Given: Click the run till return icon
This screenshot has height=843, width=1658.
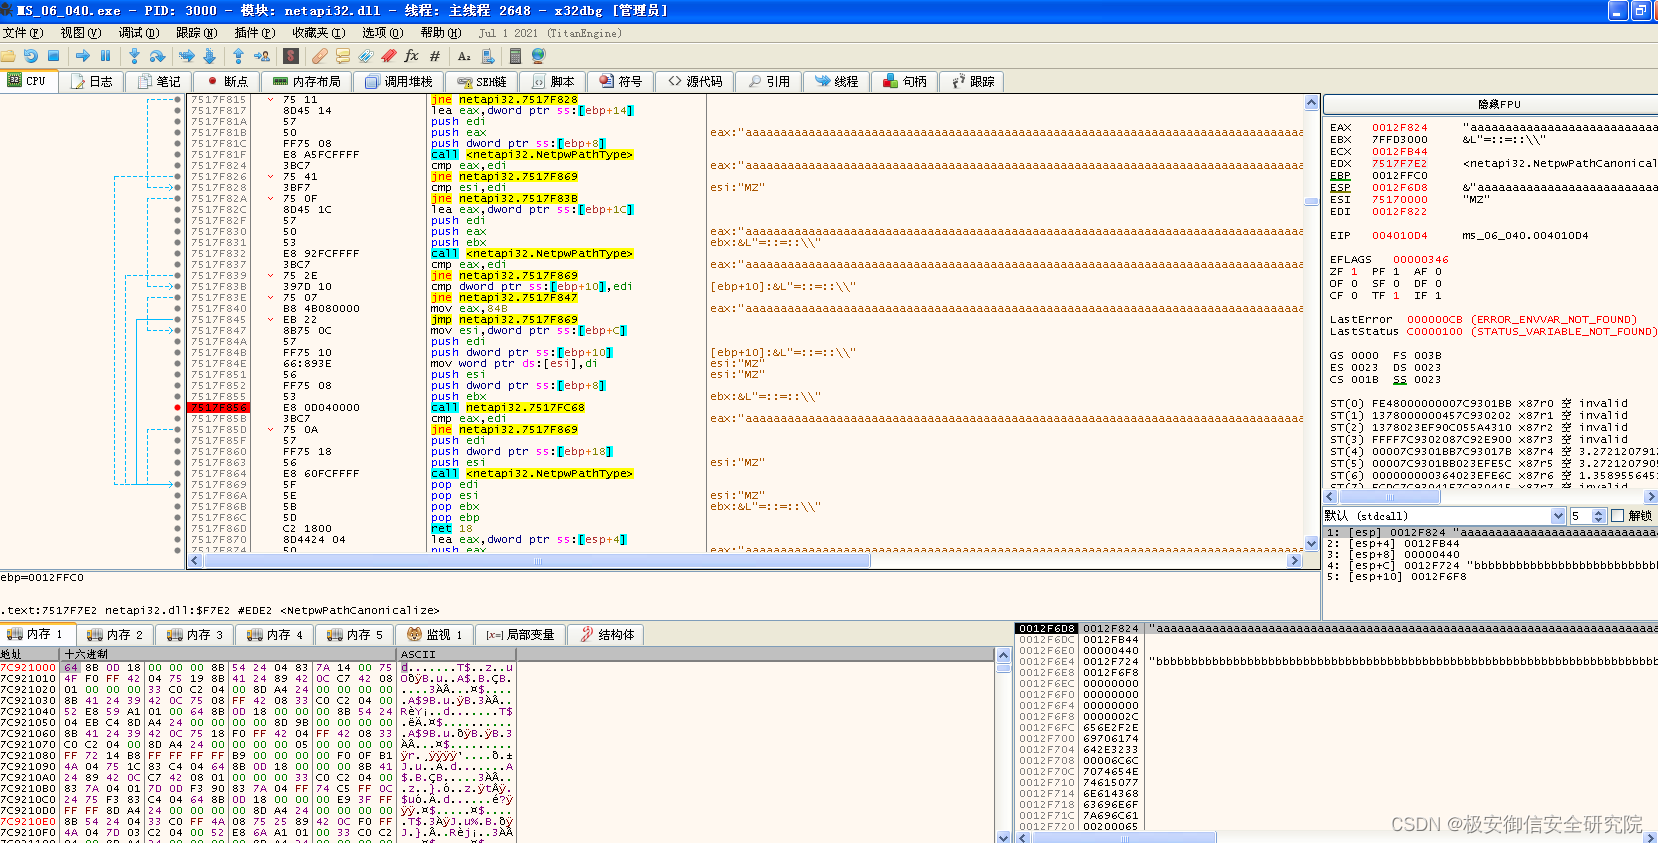Looking at the screenshot, I should tap(239, 56).
